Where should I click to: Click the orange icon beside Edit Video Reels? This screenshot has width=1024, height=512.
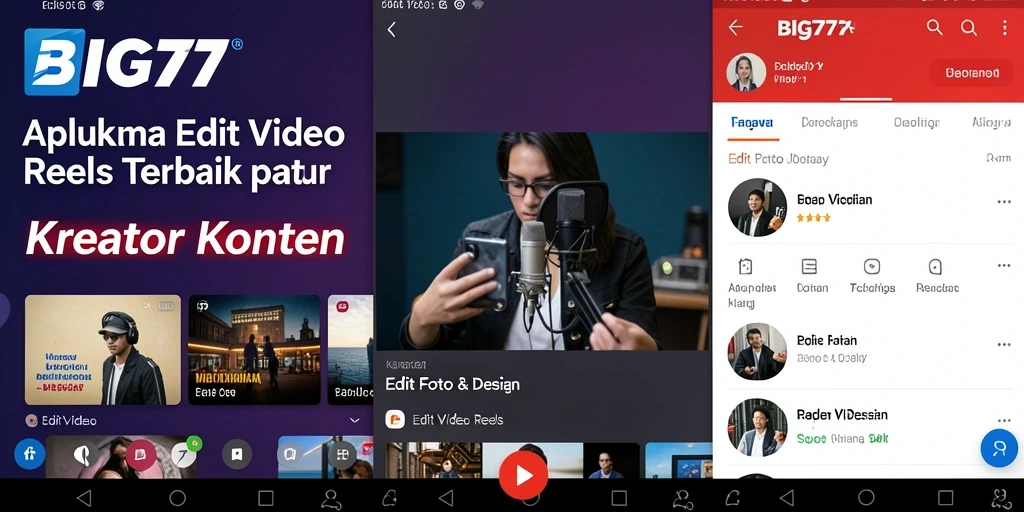(x=395, y=419)
